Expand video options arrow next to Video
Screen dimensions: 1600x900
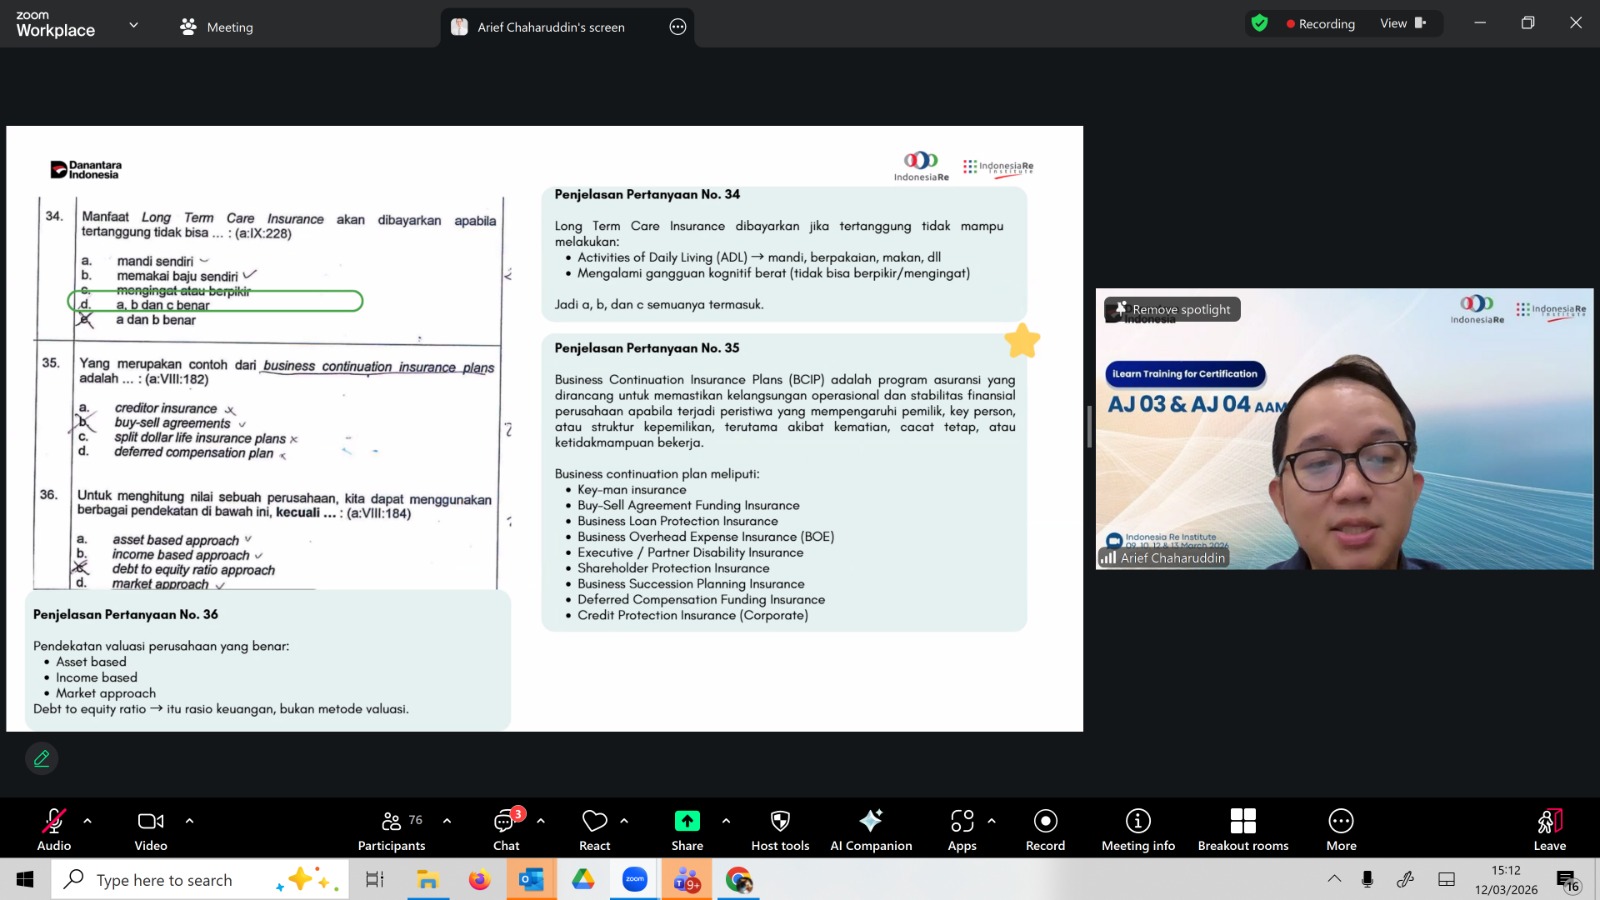pos(189,821)
